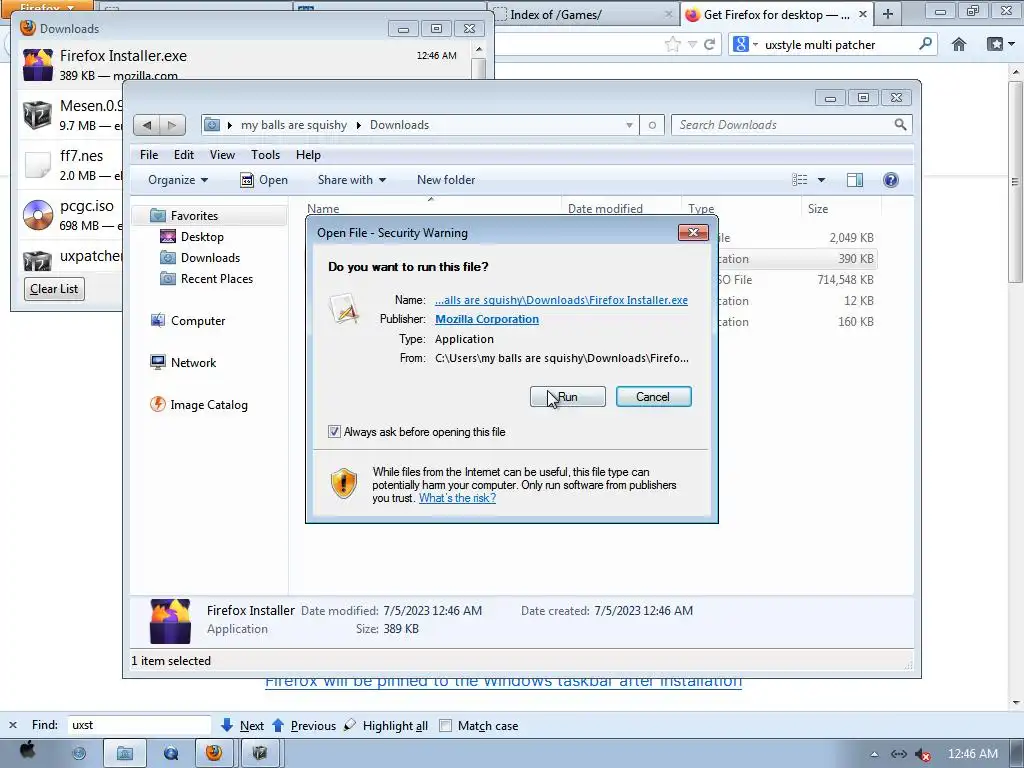Toggle Highlight all in find bar
The image size is (1024, 768).
click(387, 726)
